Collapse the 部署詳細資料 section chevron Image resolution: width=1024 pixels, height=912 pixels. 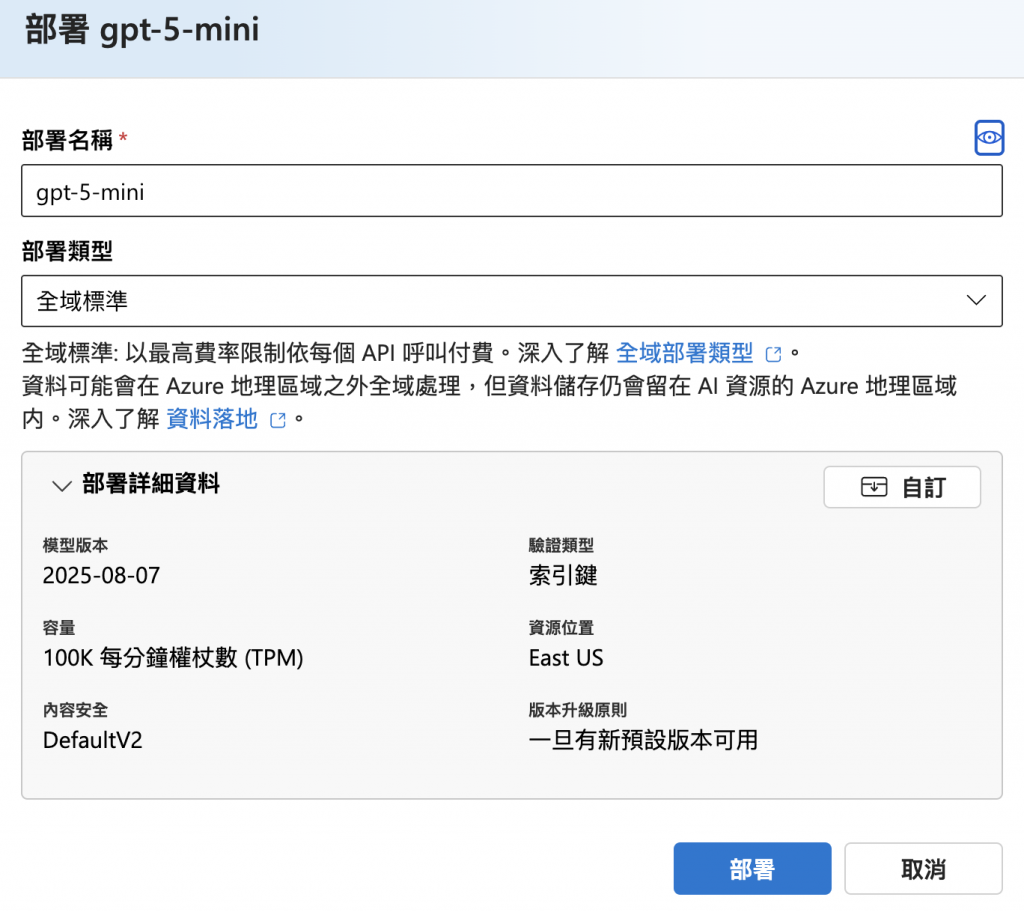click(x=61, y=486)
